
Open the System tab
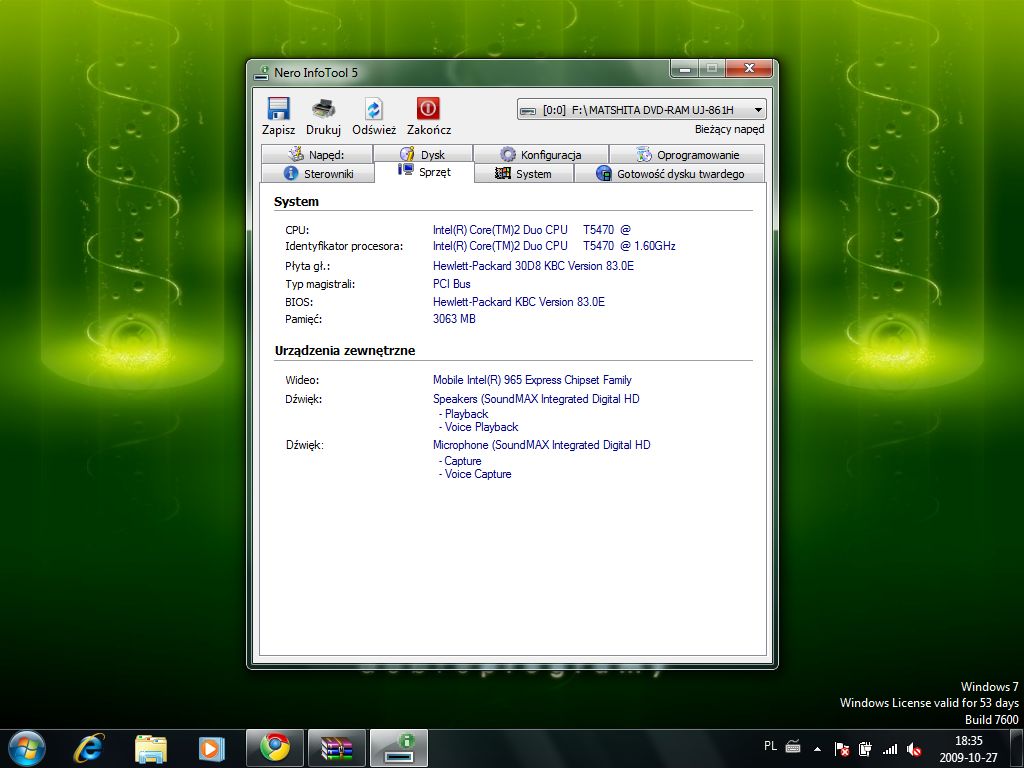point(524,173)
